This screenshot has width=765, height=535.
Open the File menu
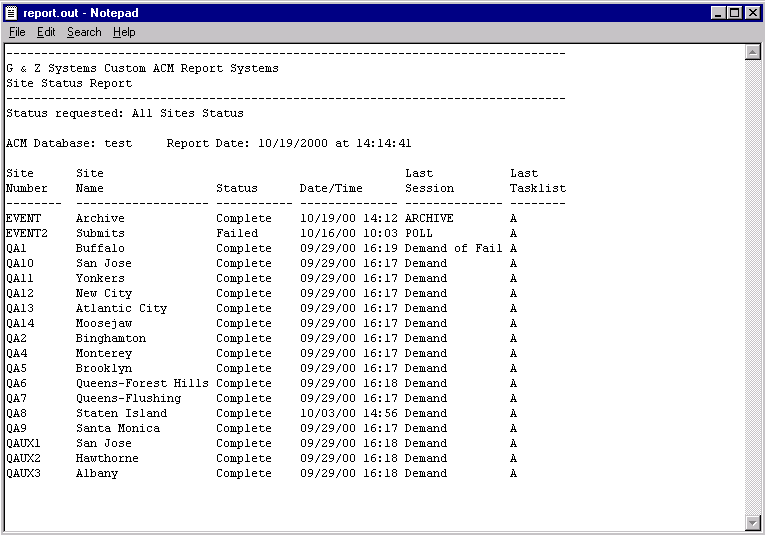(x=17, y=32)
